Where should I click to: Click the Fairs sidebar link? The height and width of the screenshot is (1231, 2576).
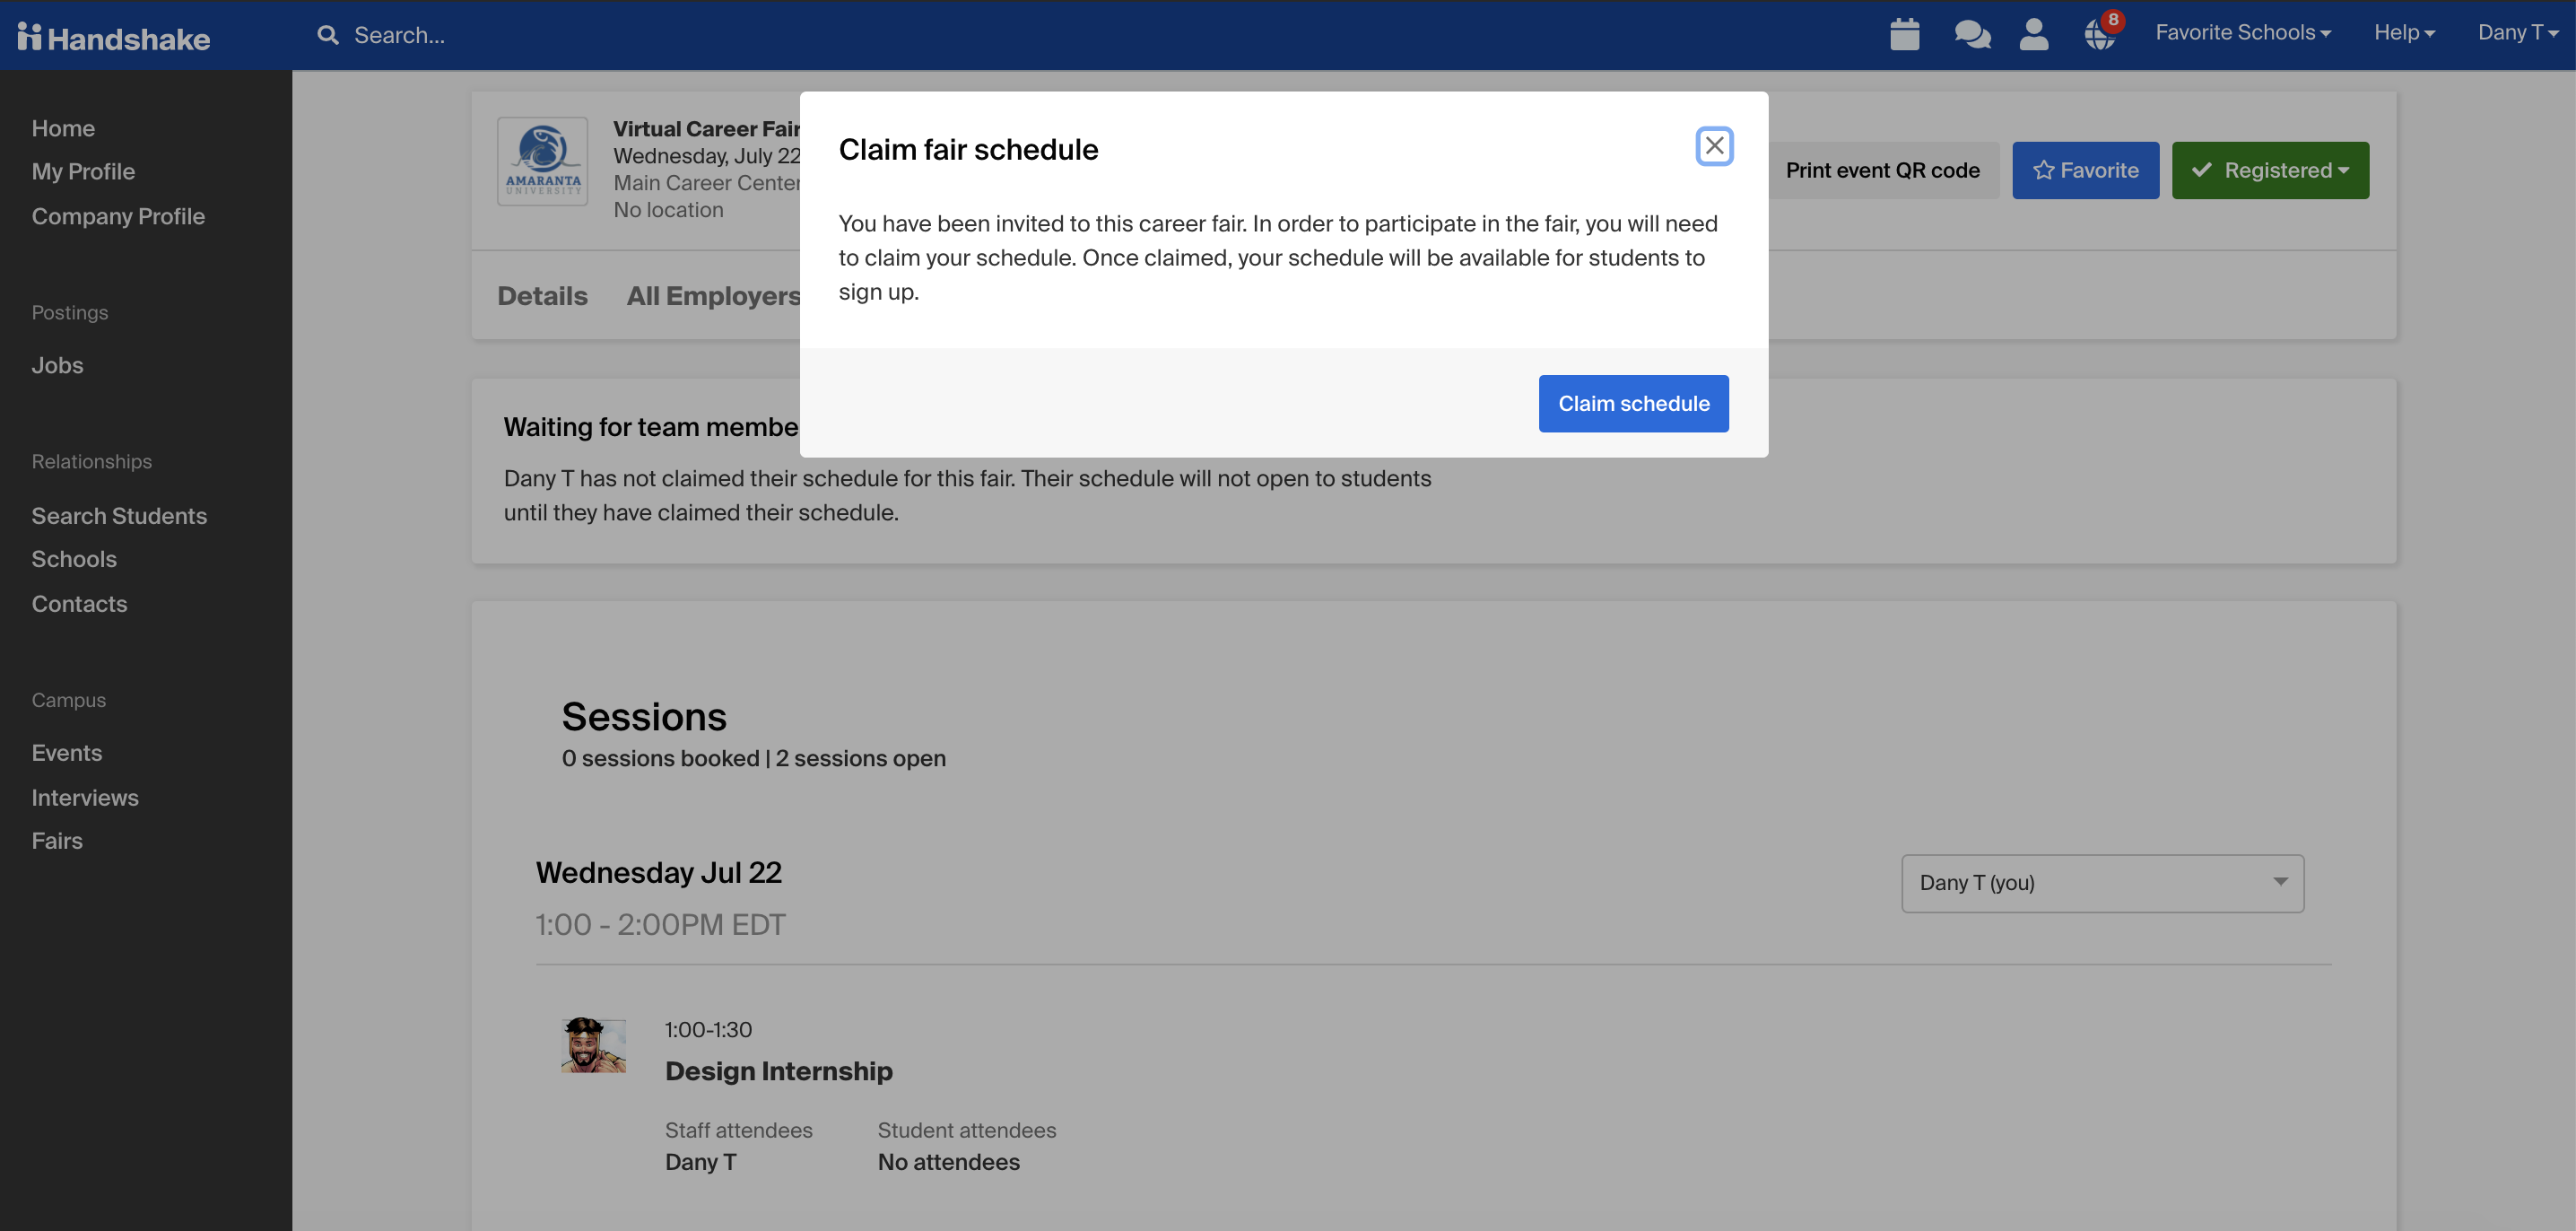(x=56, y=840)
